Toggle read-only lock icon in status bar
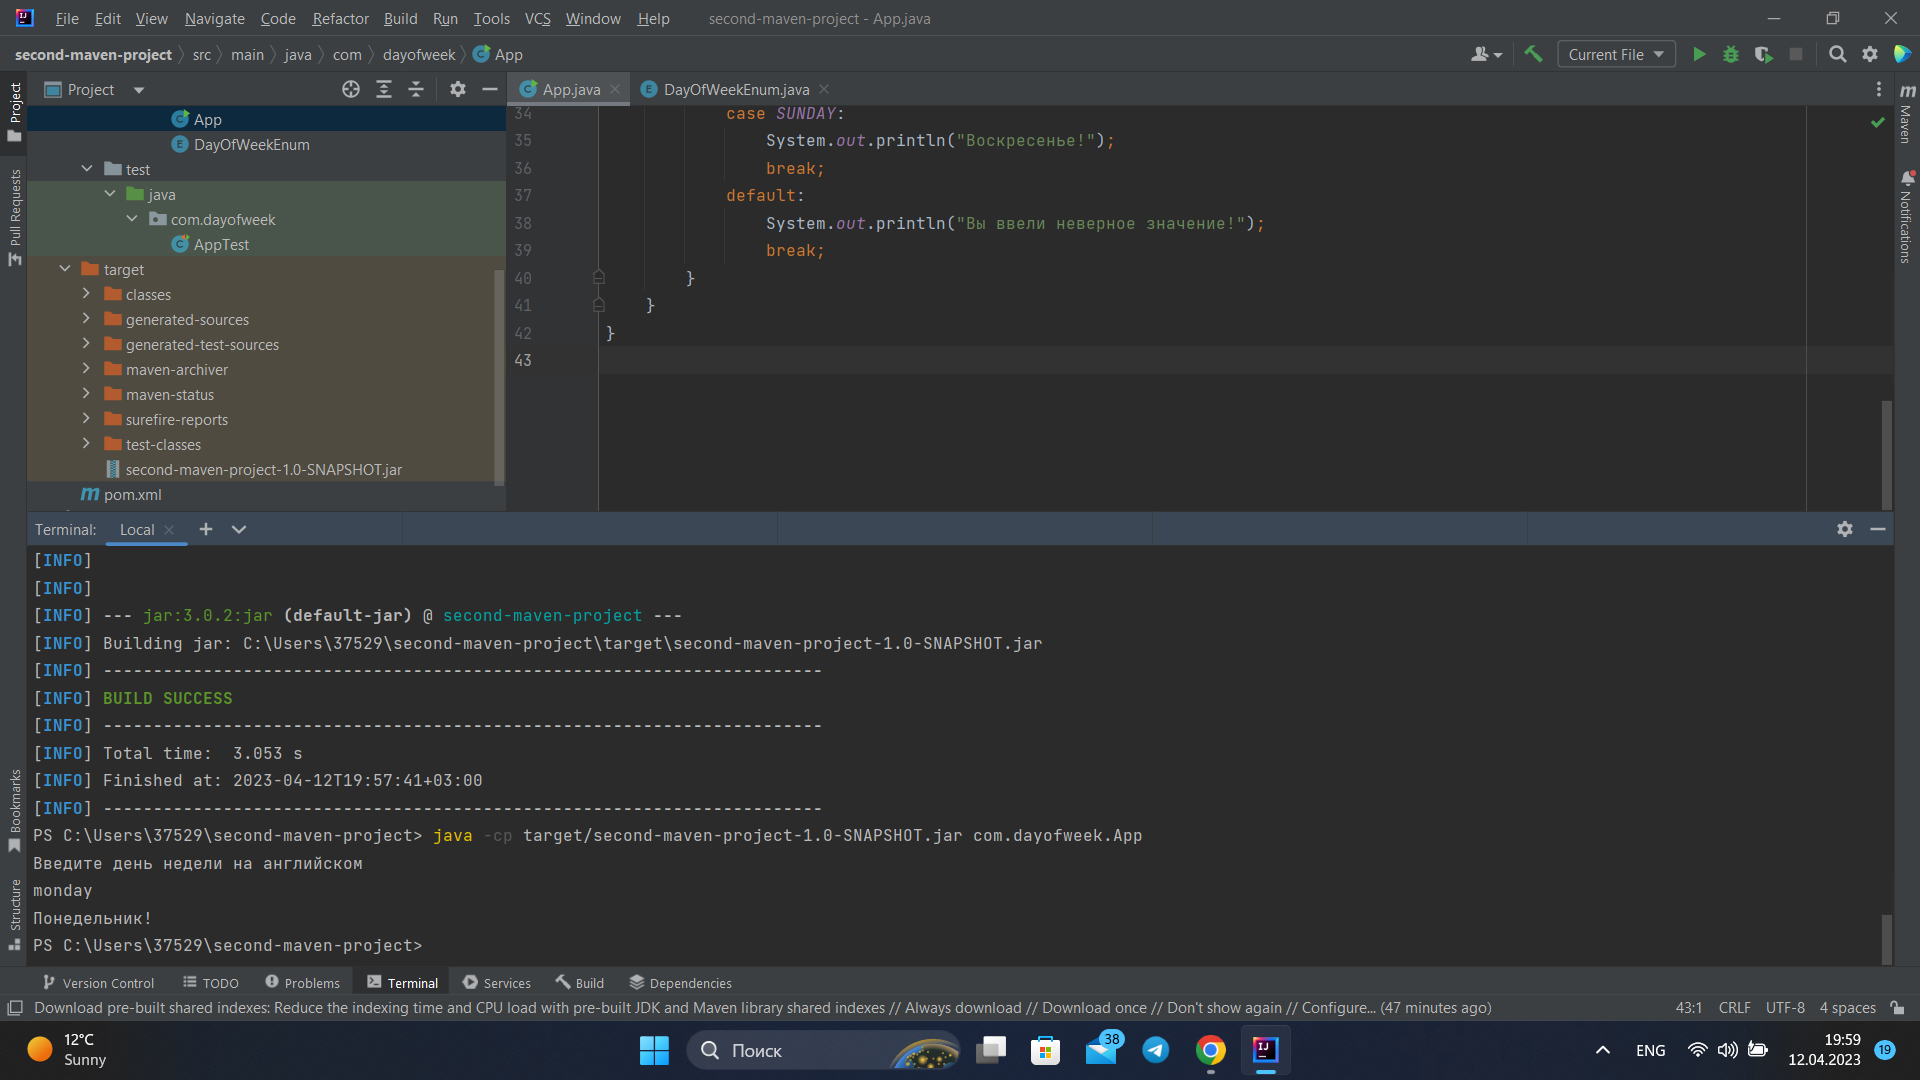Viewport: 1920px width, 1080px height. pos(1897,1008)
